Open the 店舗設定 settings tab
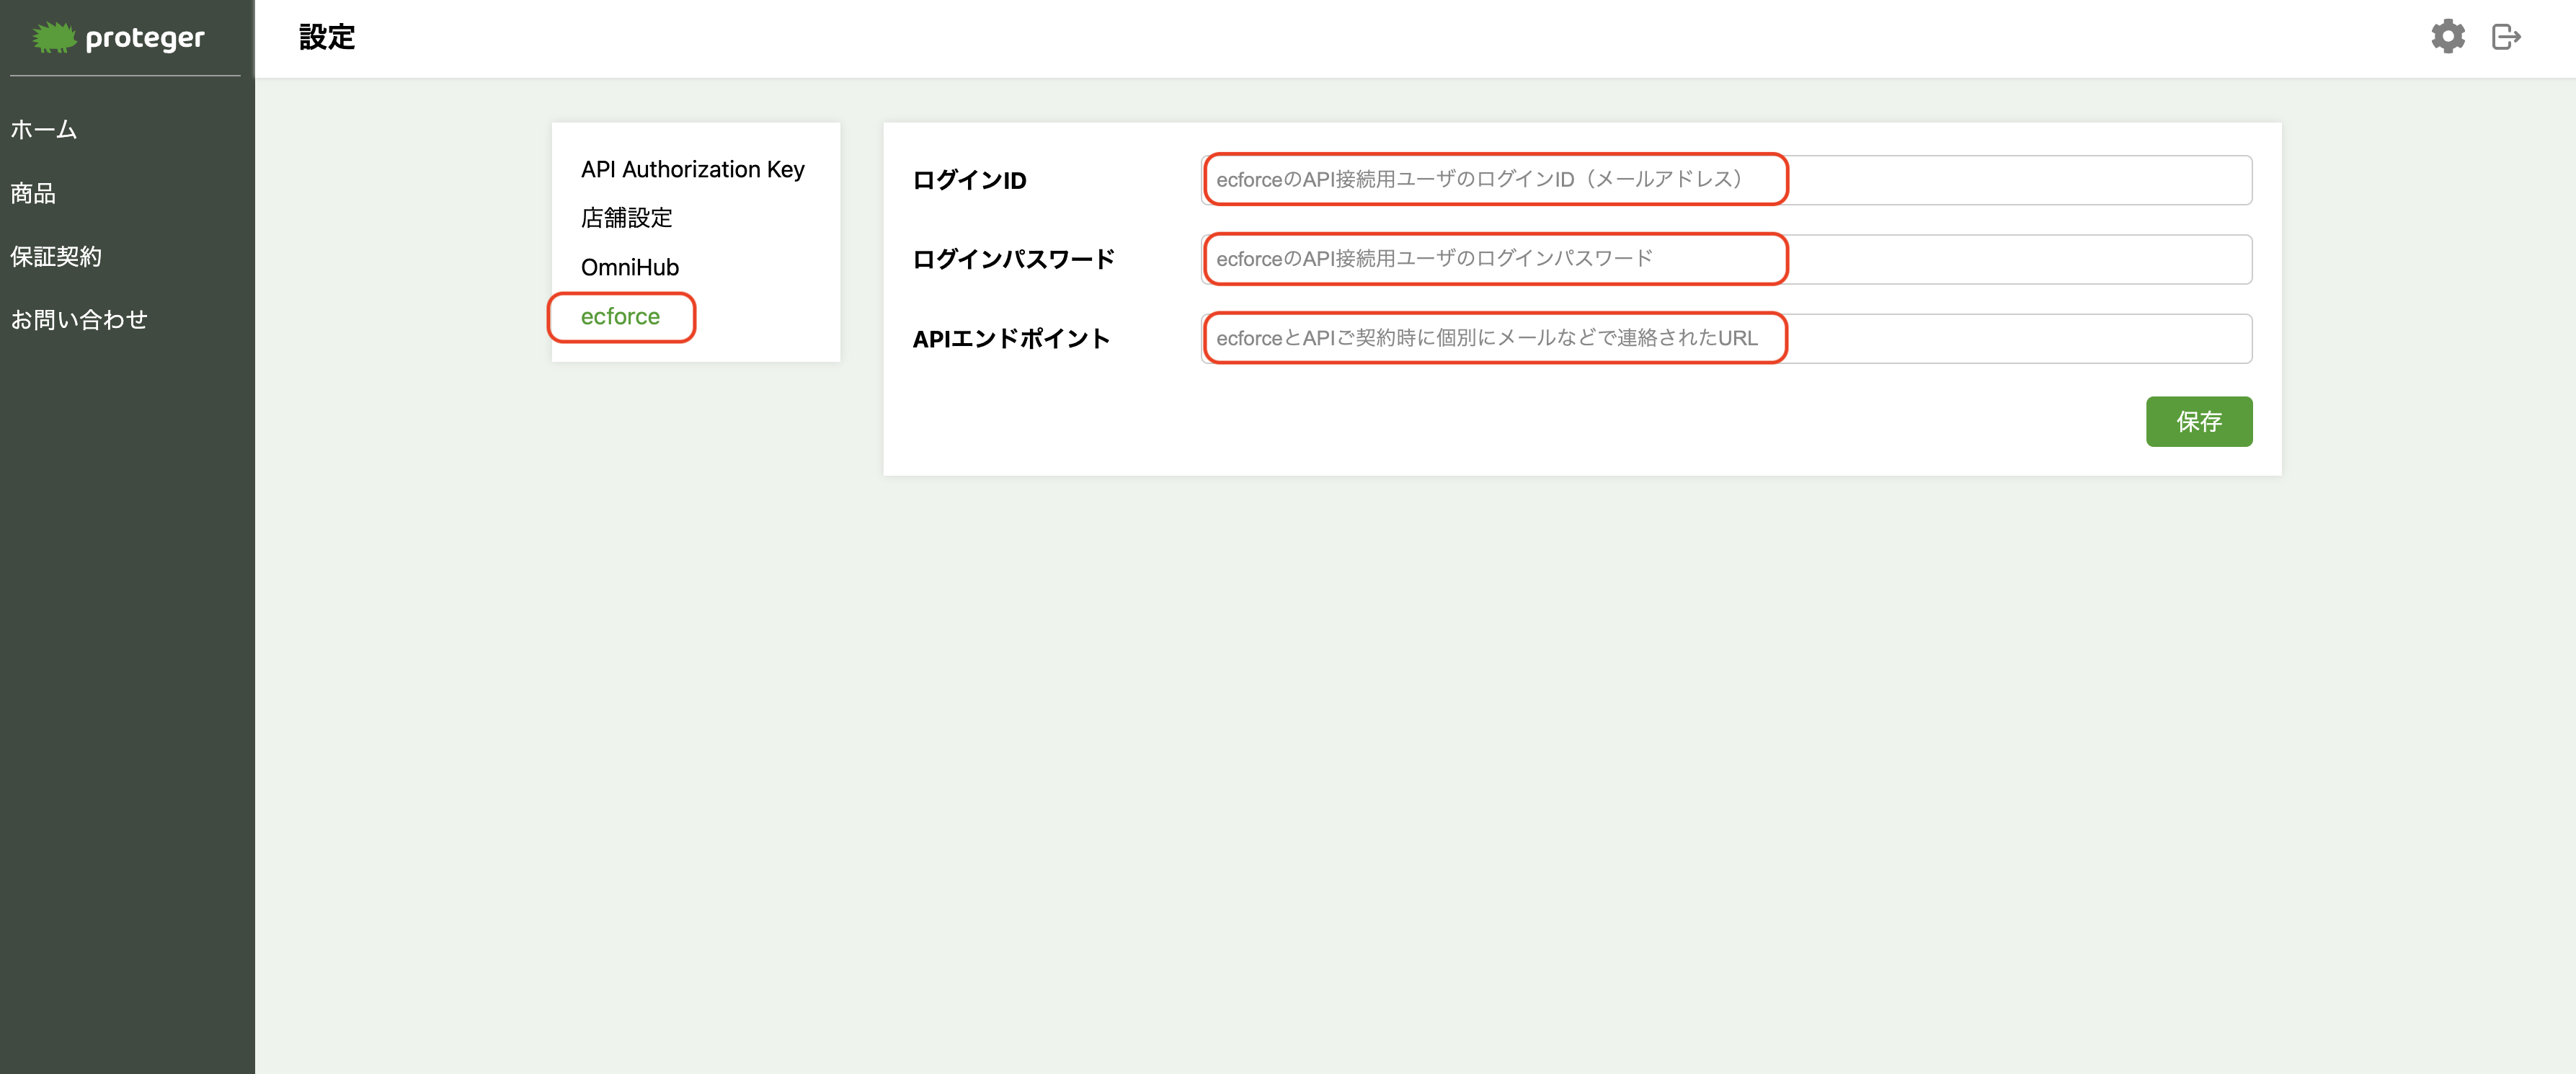 tap(626, 218)
